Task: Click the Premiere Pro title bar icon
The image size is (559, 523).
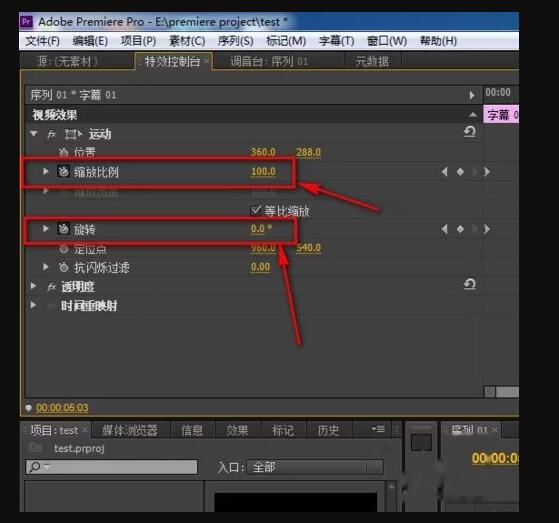Action: pyautogui.click(x=26, y=21)
